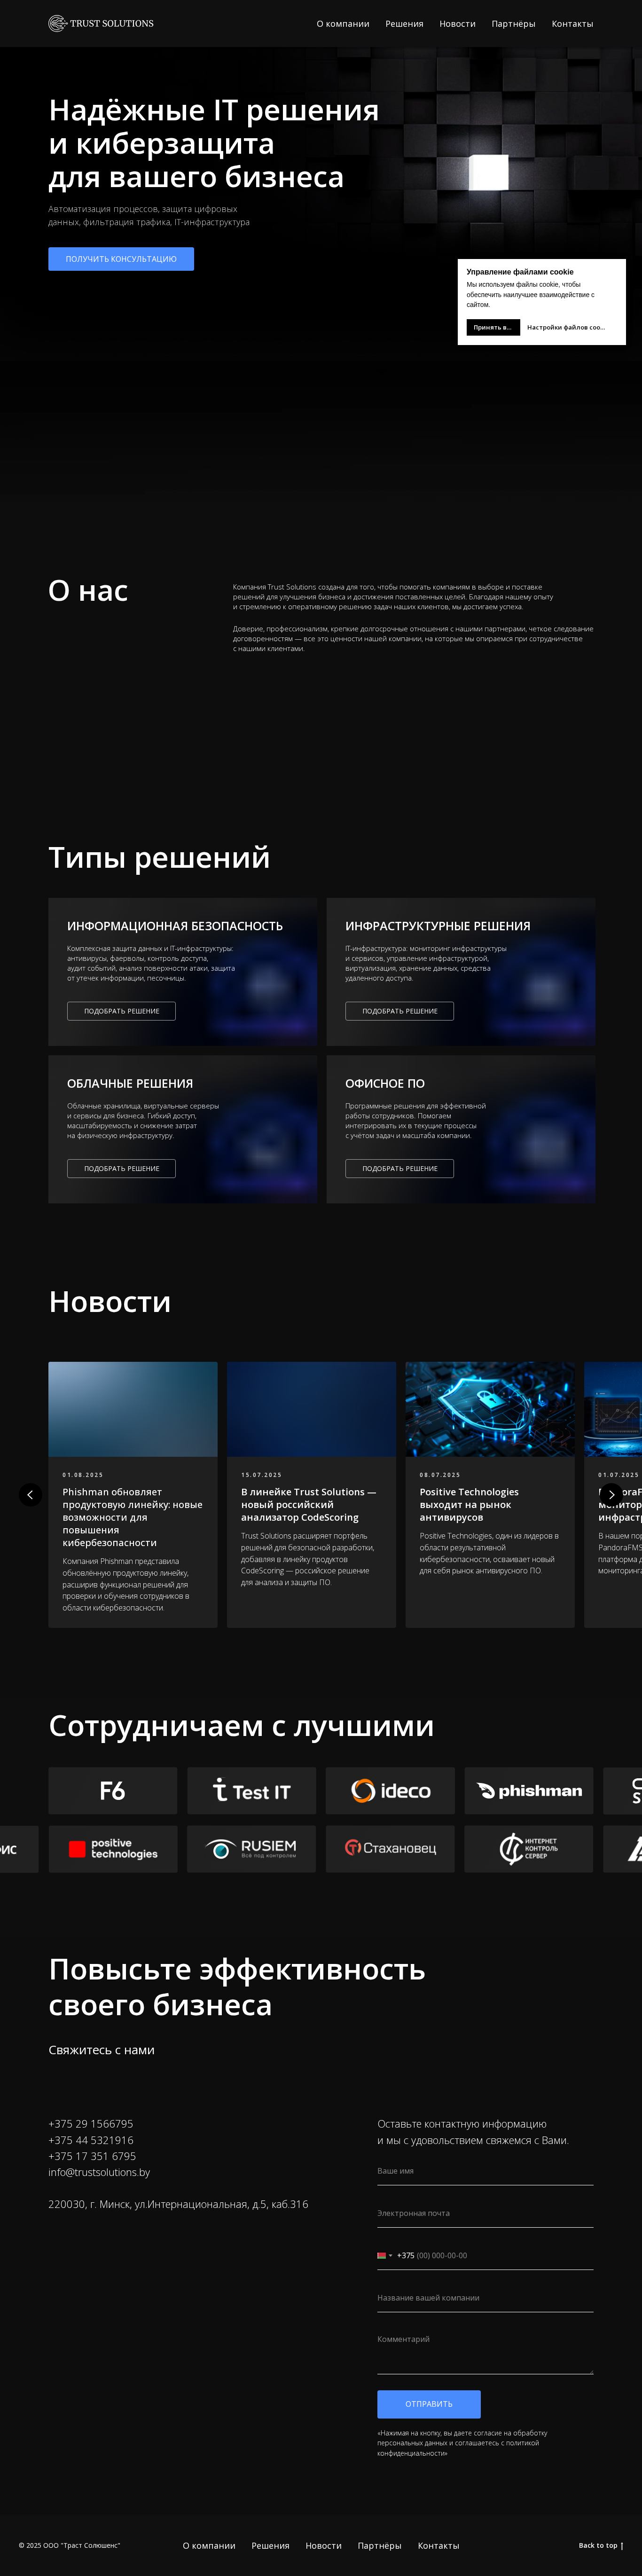Viewport: 642px width, 2576px height.
Task: Click Инфраструктурные решения card heading
Action: click(438, 926)
